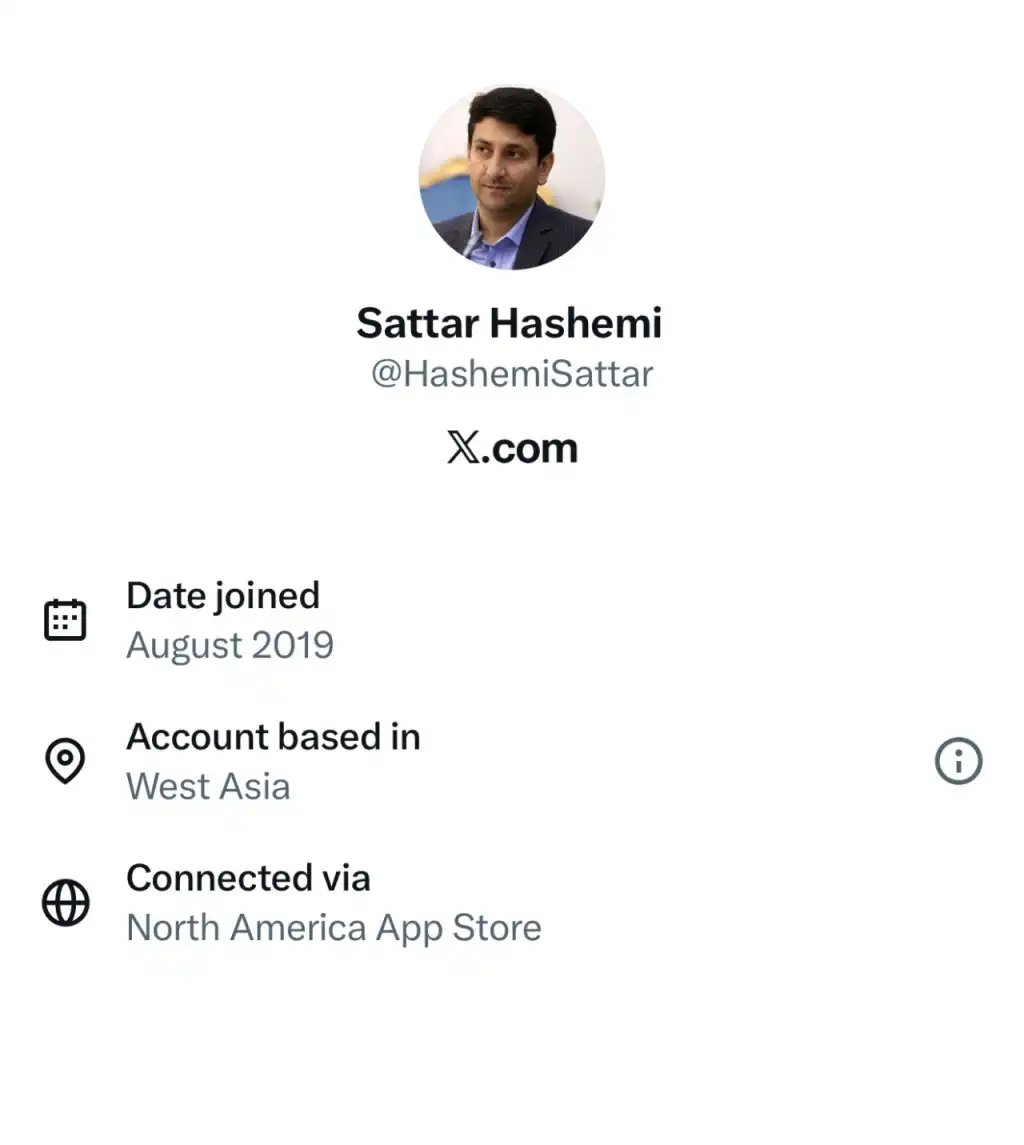Click the North America App Store text
The width and height of the screenshot is (1024, 1145).
point(333,927)
